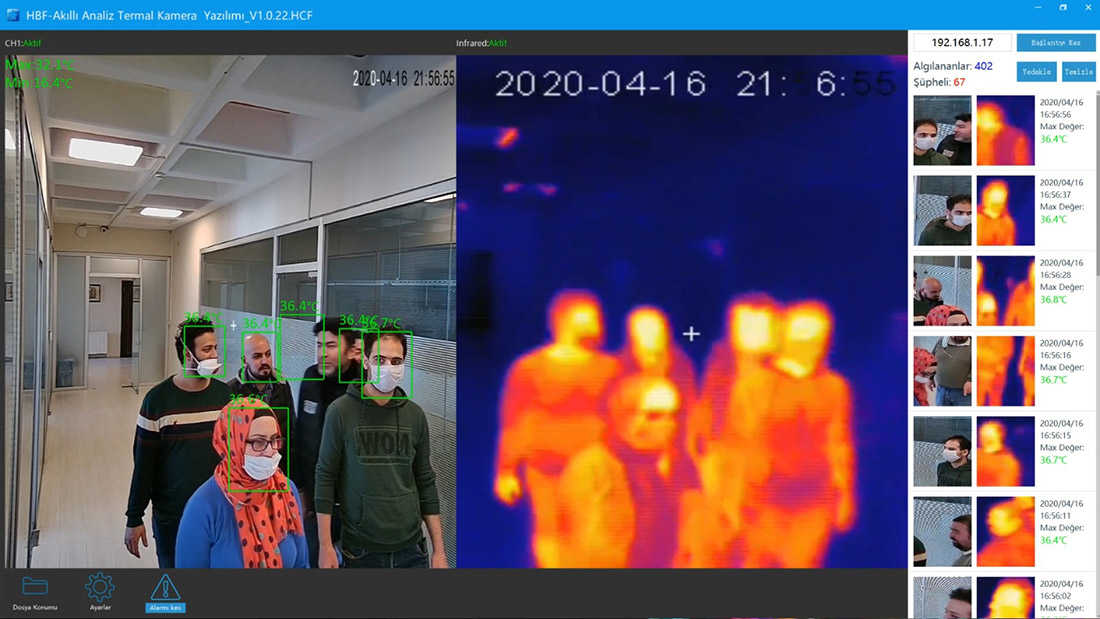This screenshot has height=619, width=1100.
Task: View thermal thumbnail of the 16:56:28 capture
Action: point(1005,291)
